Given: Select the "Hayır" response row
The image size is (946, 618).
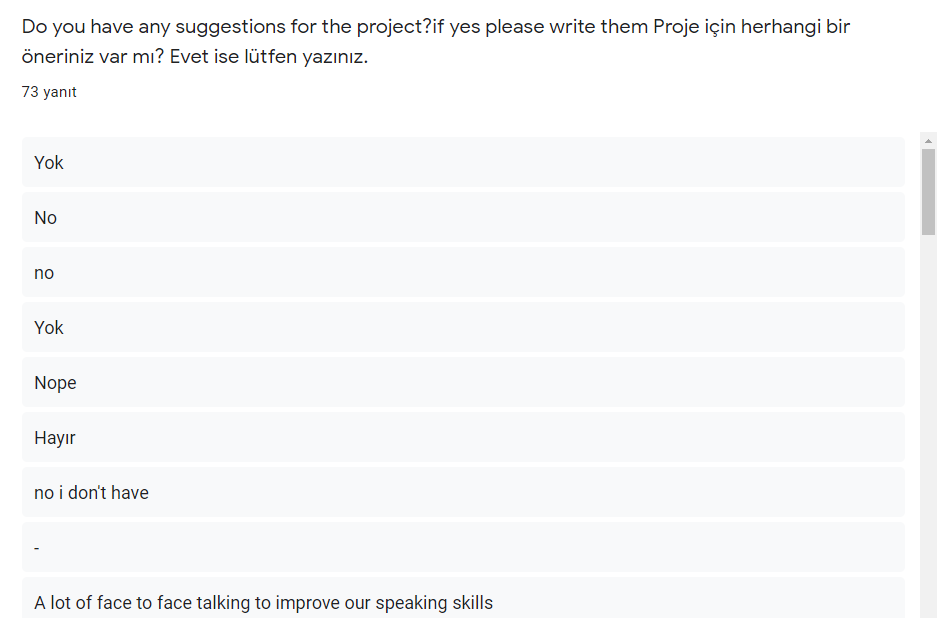Looking at the screenshot, I should tap(55, 437).
